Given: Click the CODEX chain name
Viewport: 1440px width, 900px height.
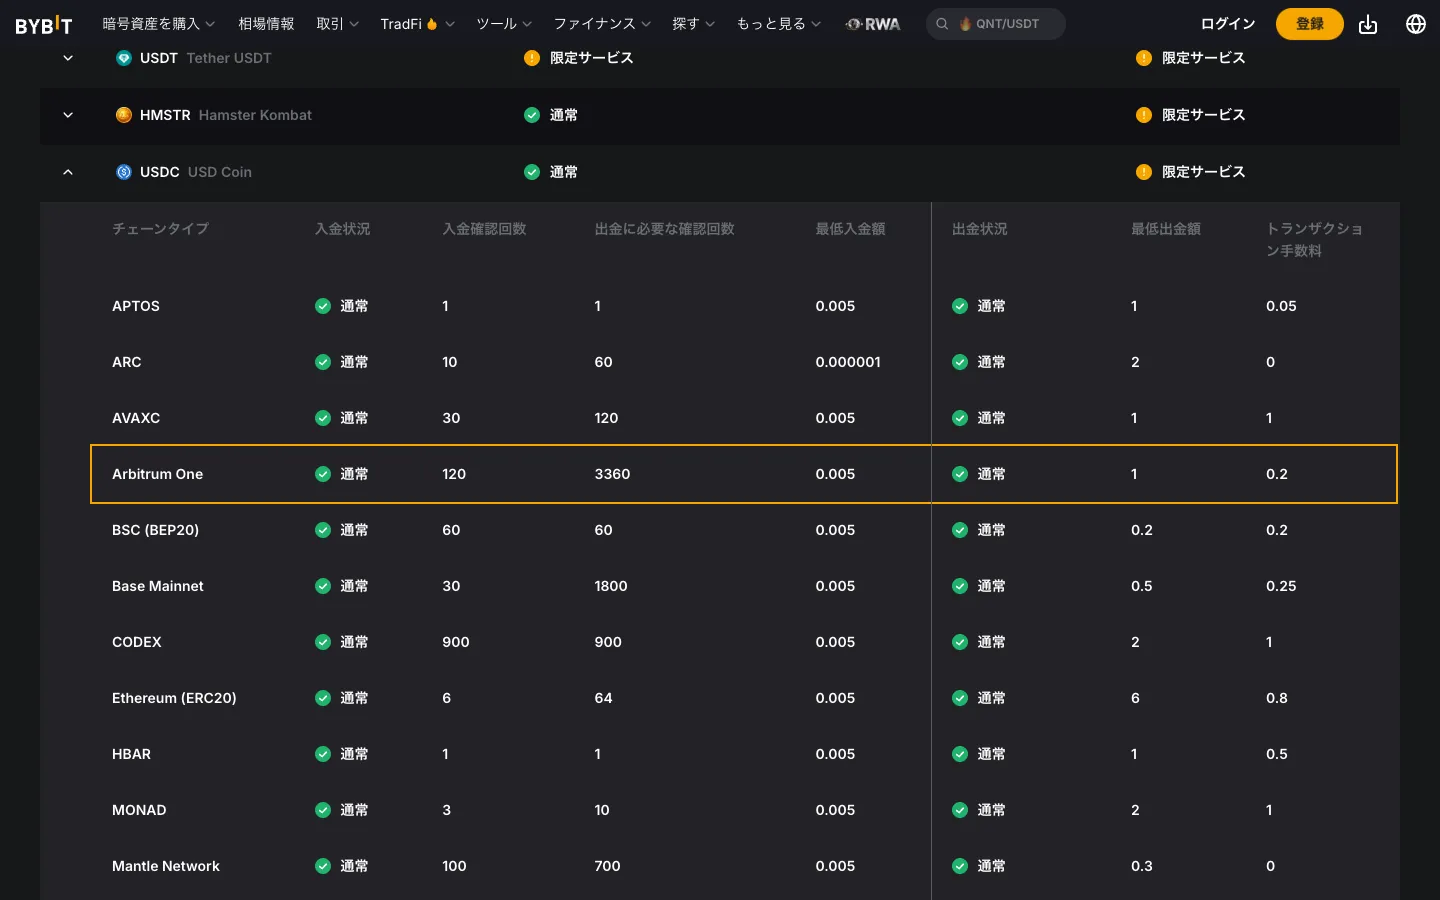Looking at the screenshot, I should [x=137, y=642].
